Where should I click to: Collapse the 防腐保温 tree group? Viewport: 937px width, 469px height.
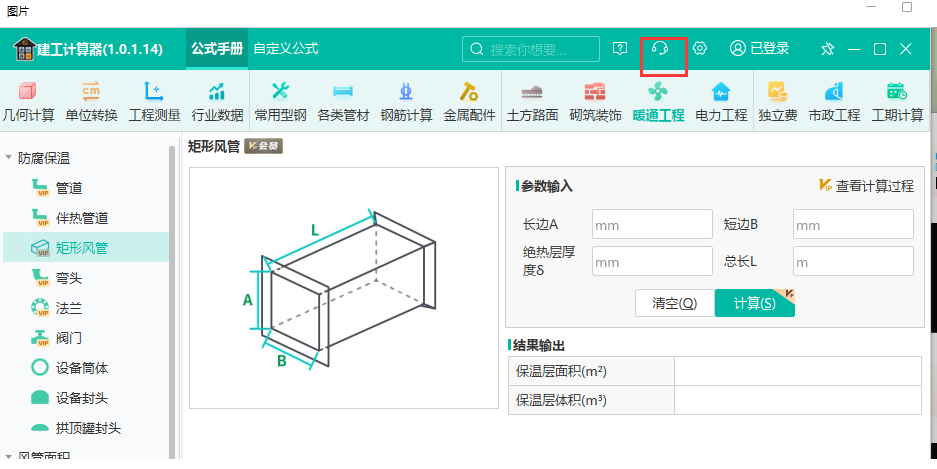[x=10, y=158]
